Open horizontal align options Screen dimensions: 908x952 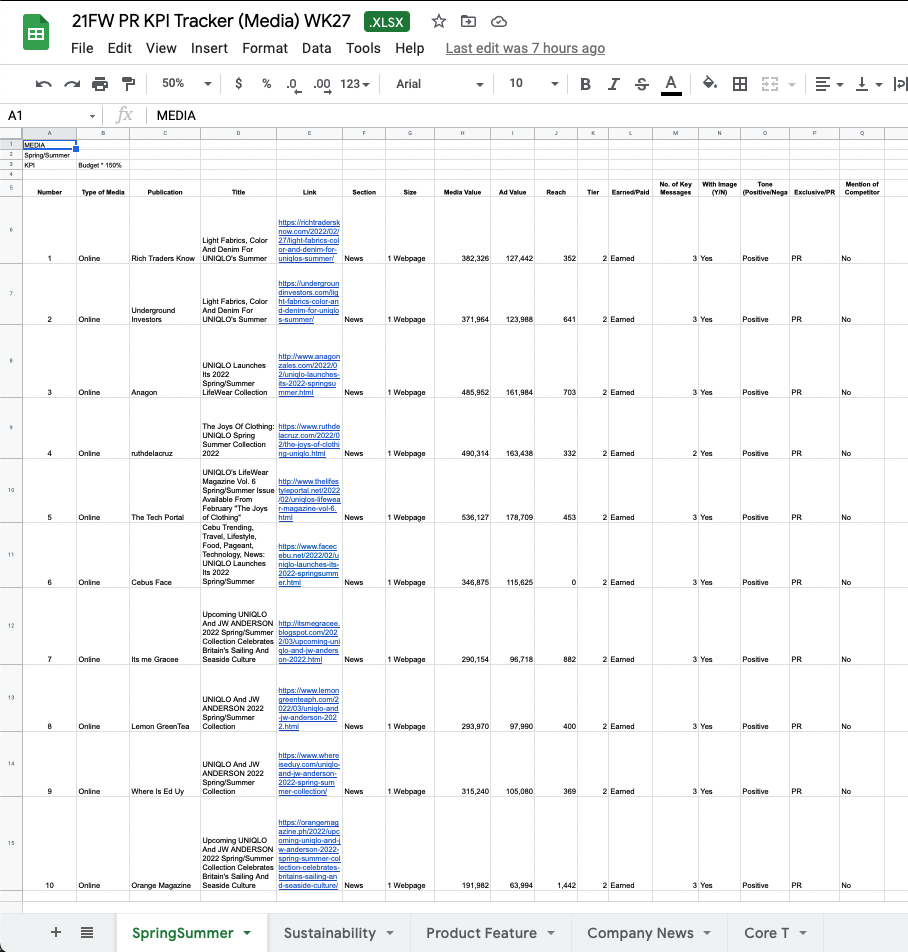(828, 84)
